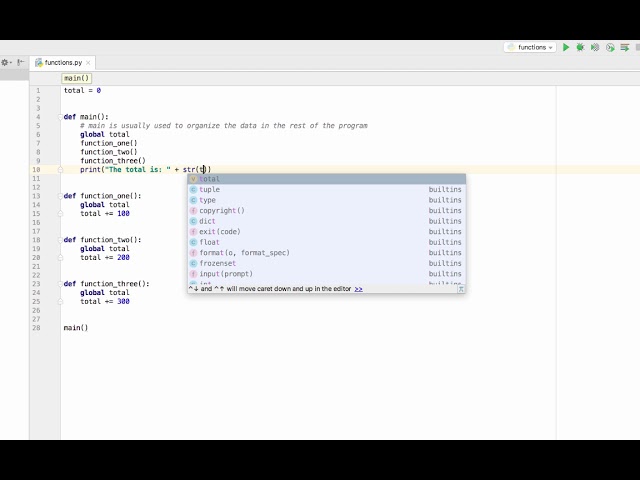The width and height of the screenshot is (640, 480).
Task: Click 'def function_three():' on line 23
Action: tap(107, 284)
